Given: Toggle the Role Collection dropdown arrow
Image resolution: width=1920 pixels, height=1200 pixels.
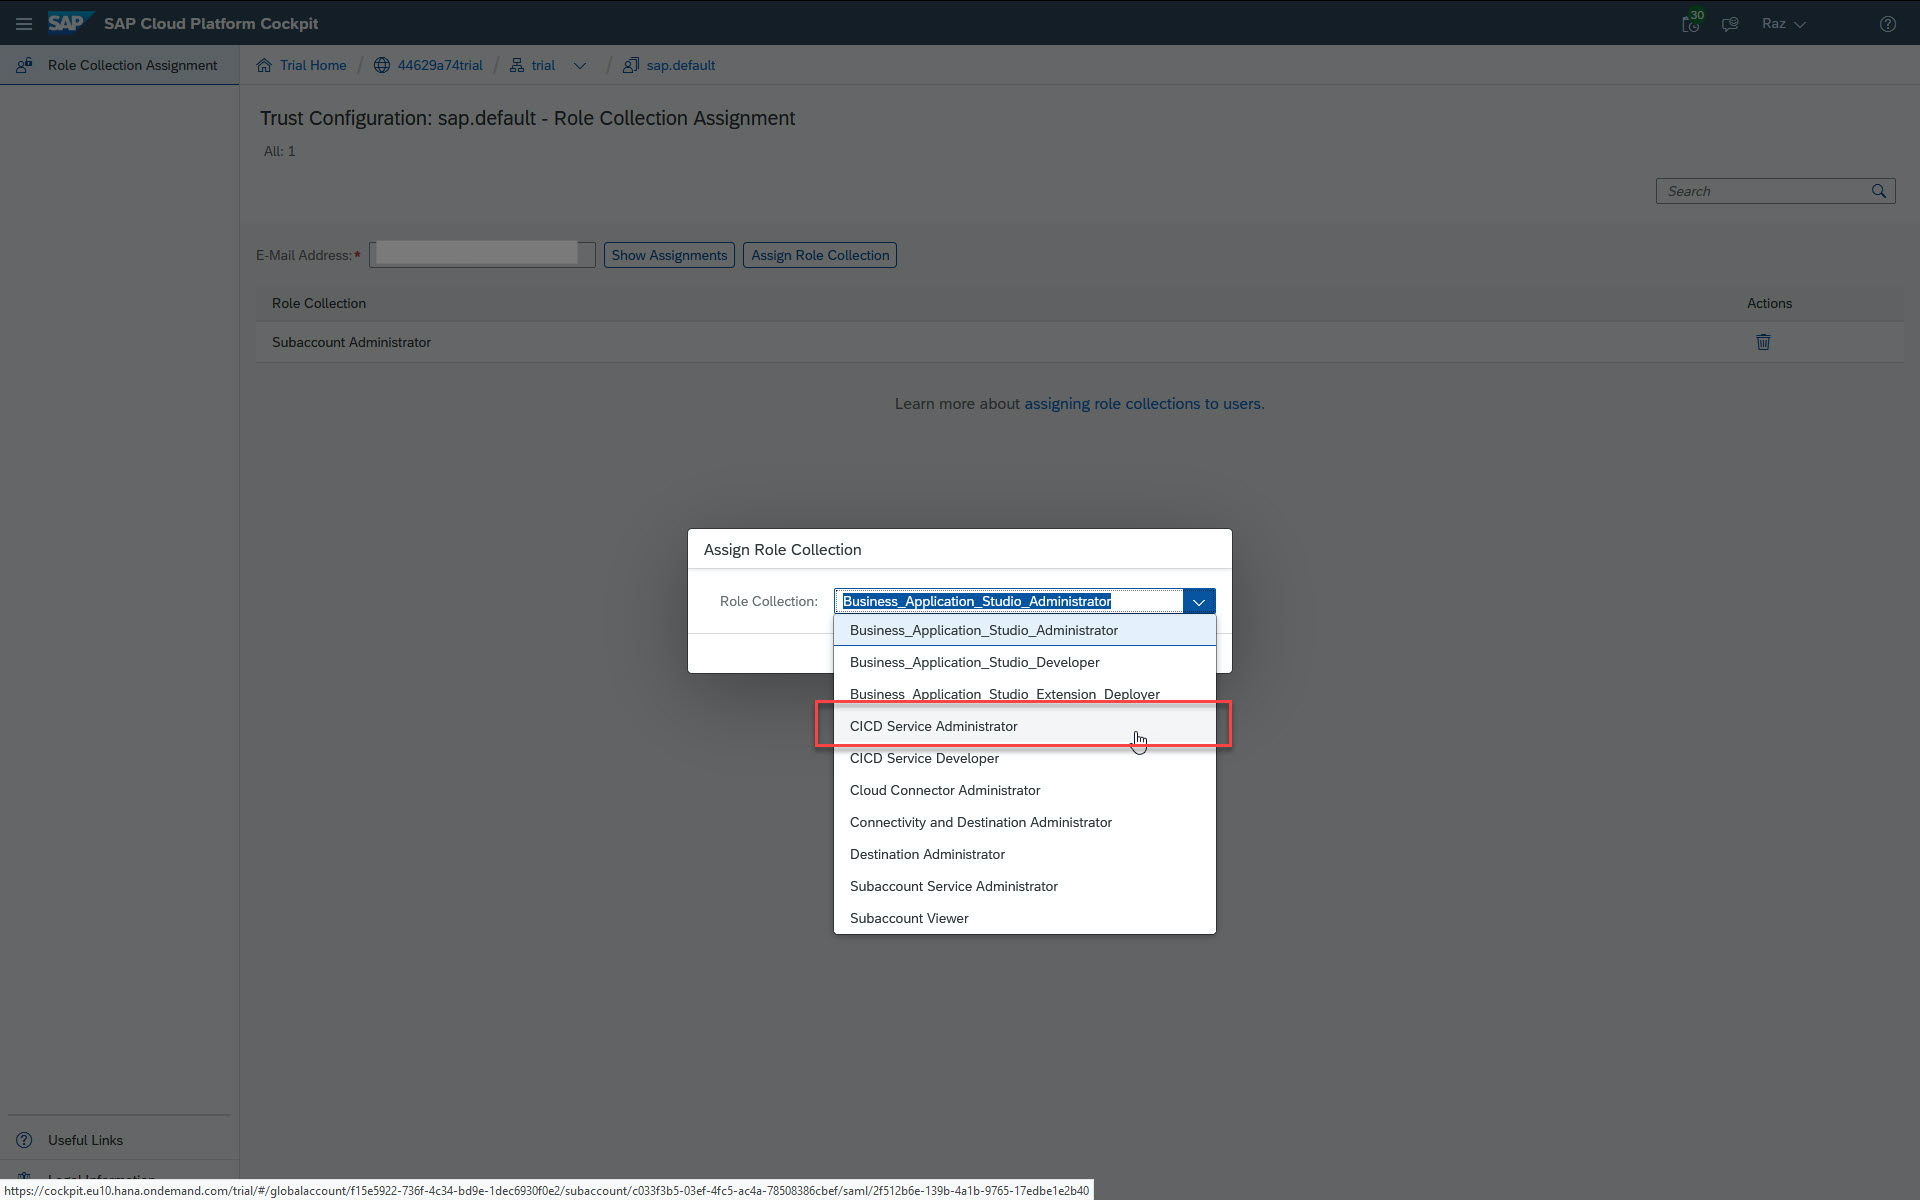Looking at the screenshot, I should [1199, 601].
